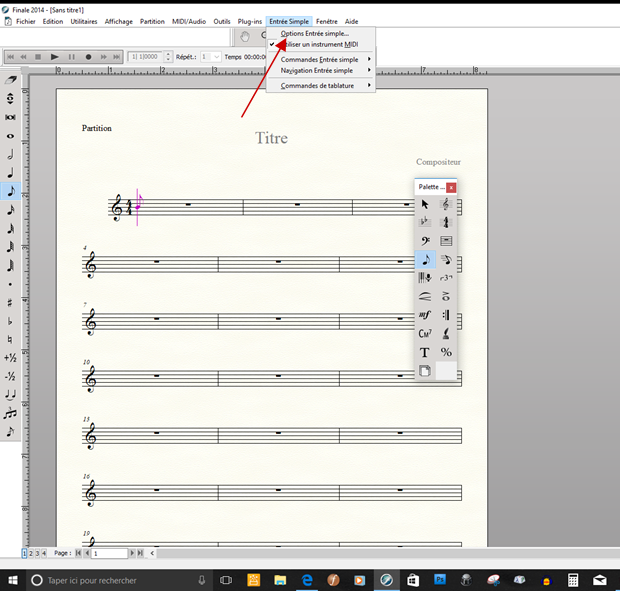This screenshot has height=591, width=620.
Task: Select the Tuplet tool
Action: pyautogui.click(x=446, y=278)
